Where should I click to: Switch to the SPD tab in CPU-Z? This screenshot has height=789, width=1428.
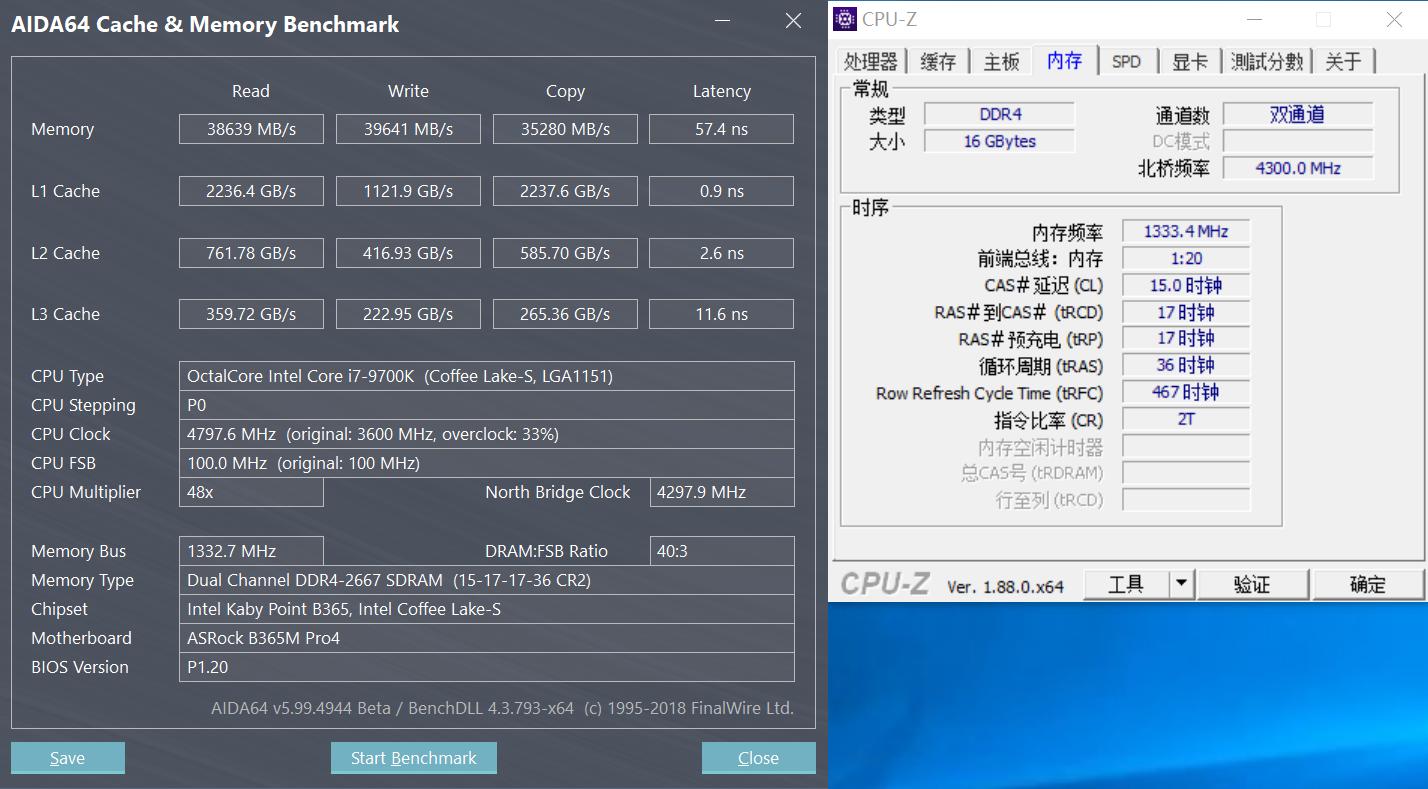click(x=1127, y=61)
